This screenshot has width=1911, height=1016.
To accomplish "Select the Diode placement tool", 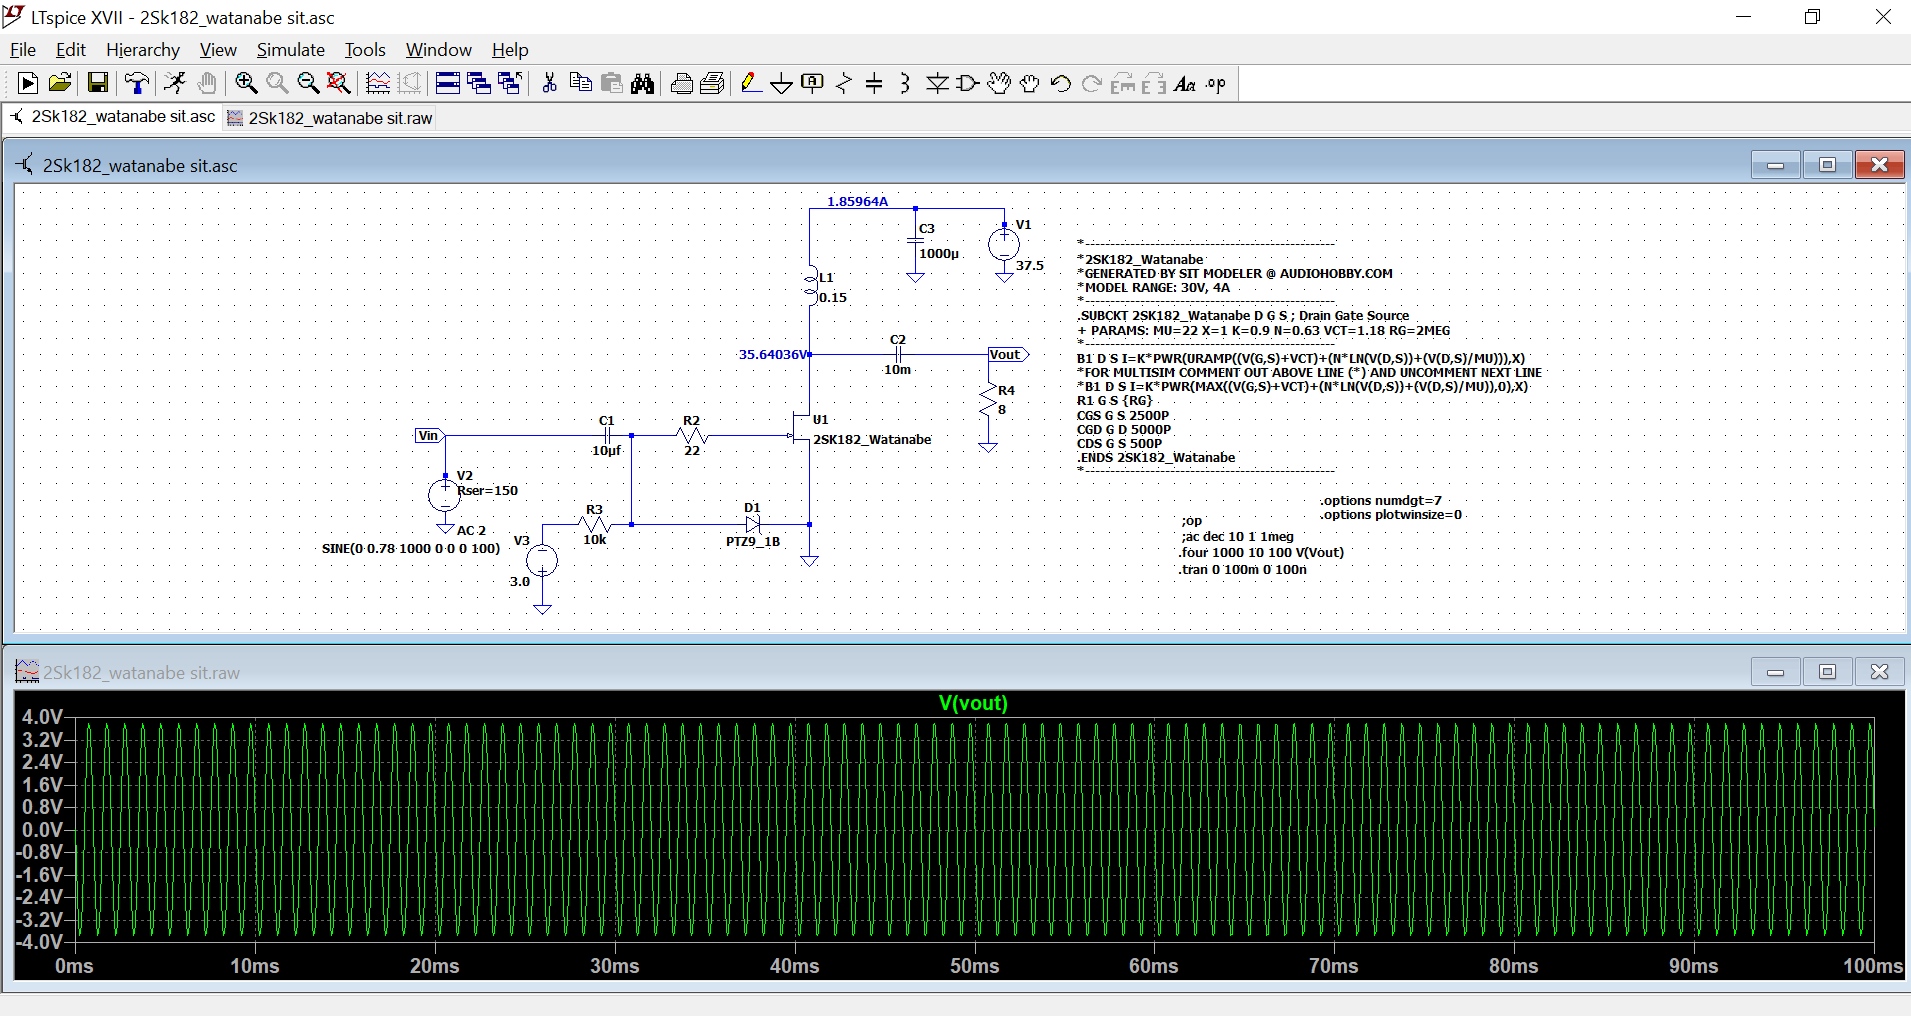I will [x=937, y=84].
